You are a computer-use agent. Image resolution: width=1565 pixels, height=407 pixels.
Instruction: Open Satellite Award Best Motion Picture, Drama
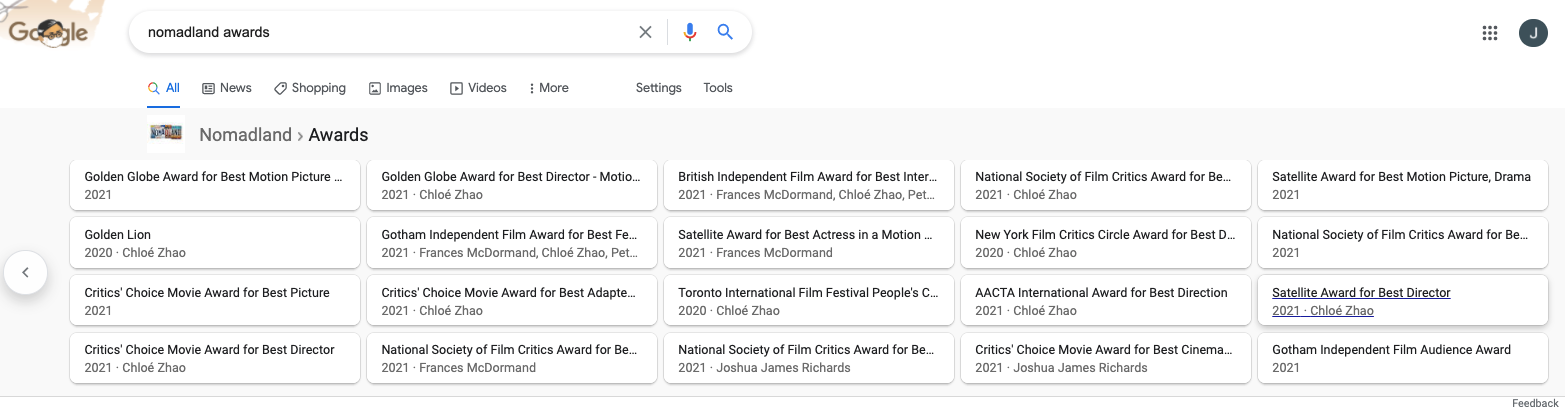pos(1403,186)
